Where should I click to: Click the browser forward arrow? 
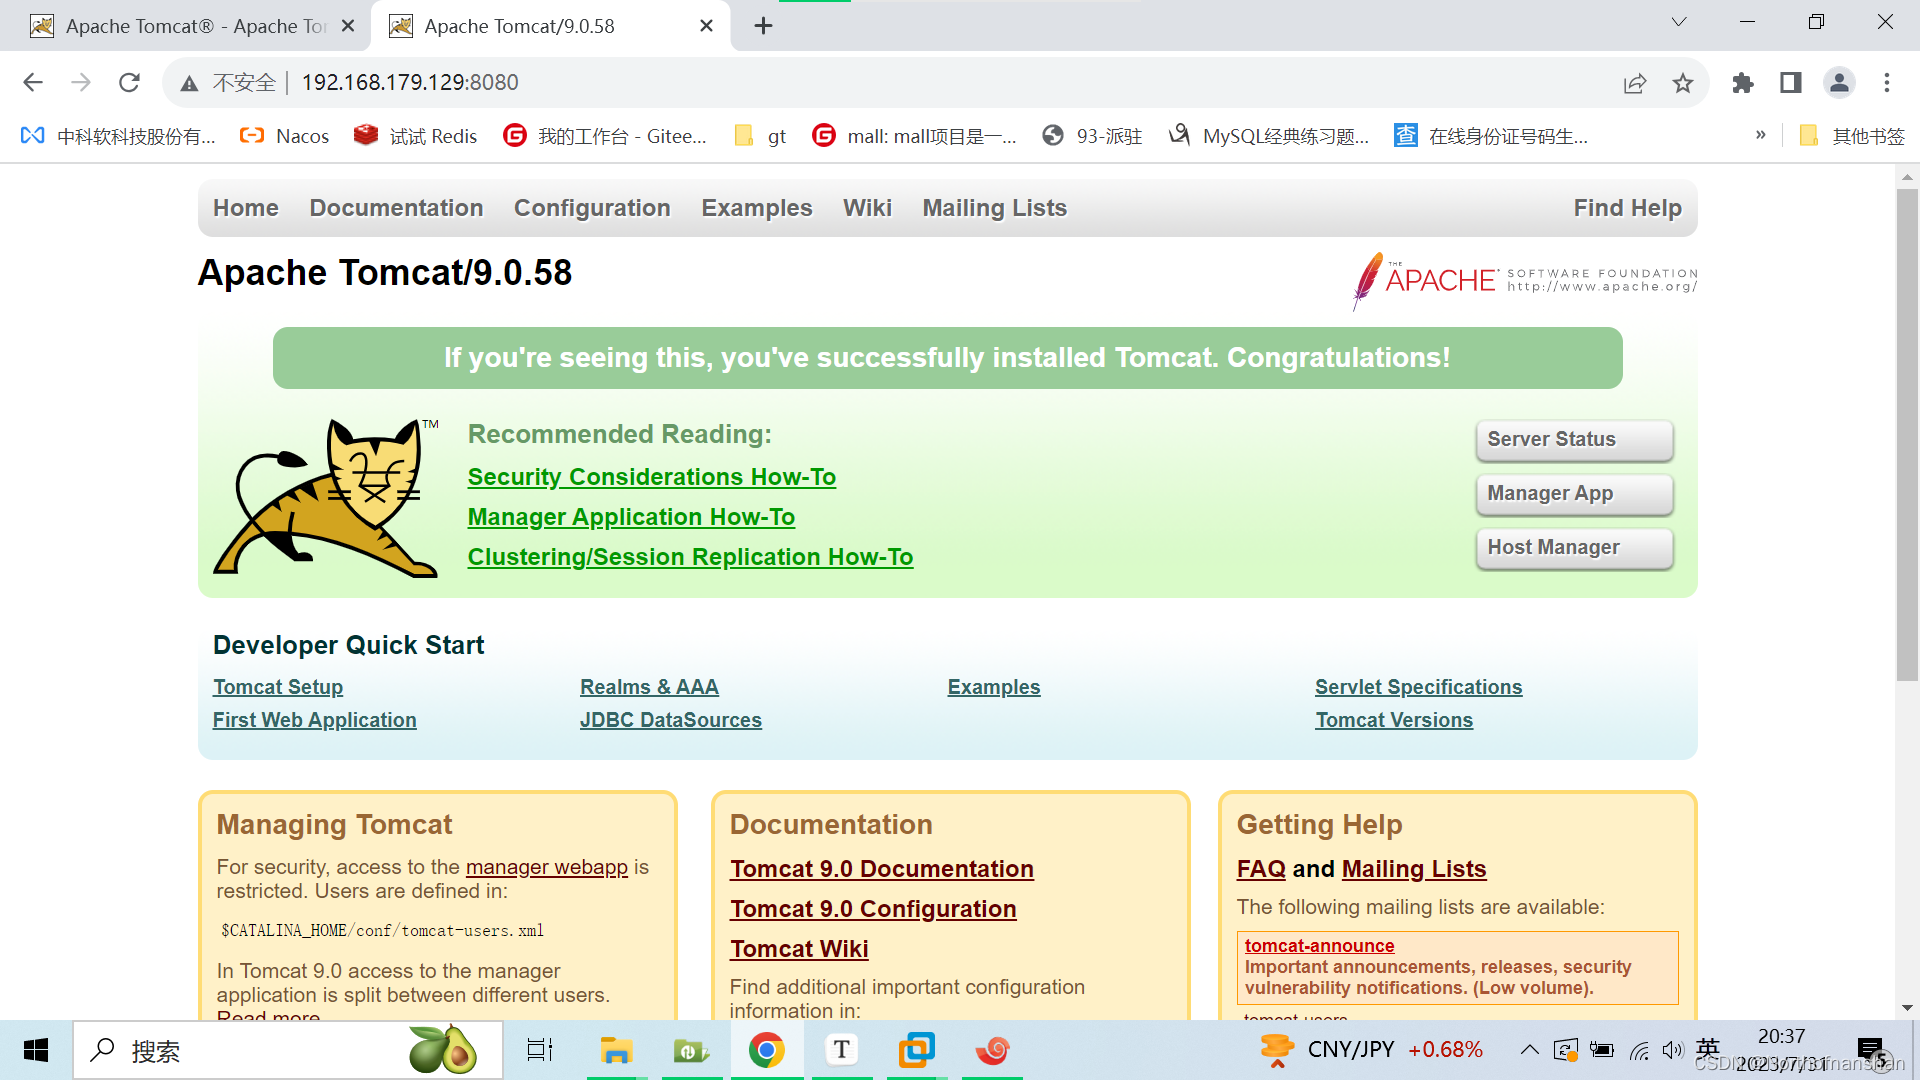[81, 83]
